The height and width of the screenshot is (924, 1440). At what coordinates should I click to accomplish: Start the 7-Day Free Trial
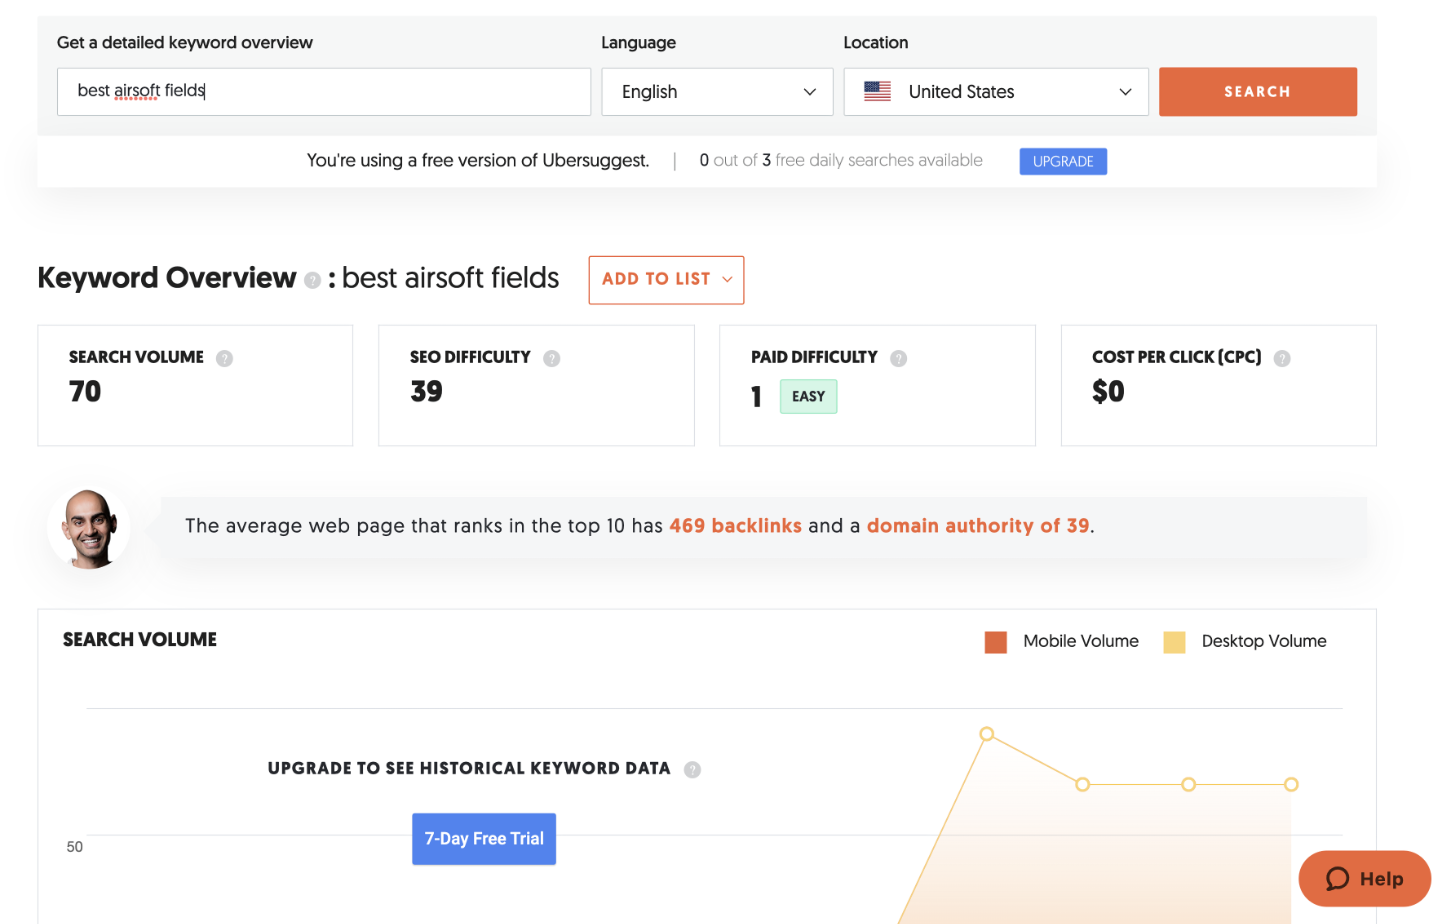(x=484, y=839)
